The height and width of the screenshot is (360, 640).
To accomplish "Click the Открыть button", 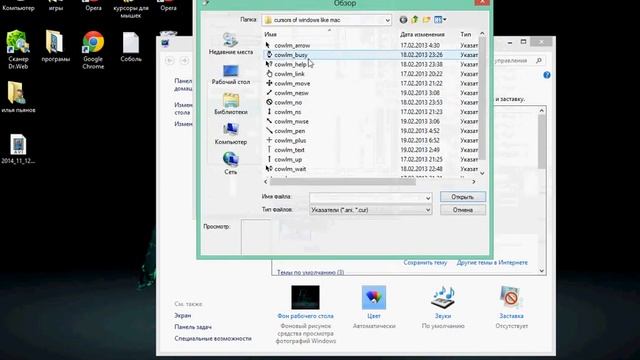I will click(463, 197).
